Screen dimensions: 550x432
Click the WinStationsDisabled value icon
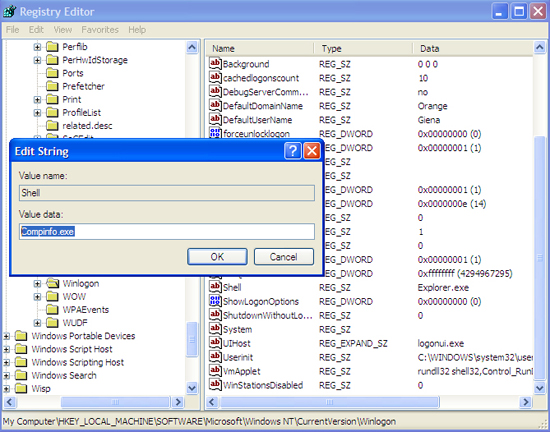point(215,385)
